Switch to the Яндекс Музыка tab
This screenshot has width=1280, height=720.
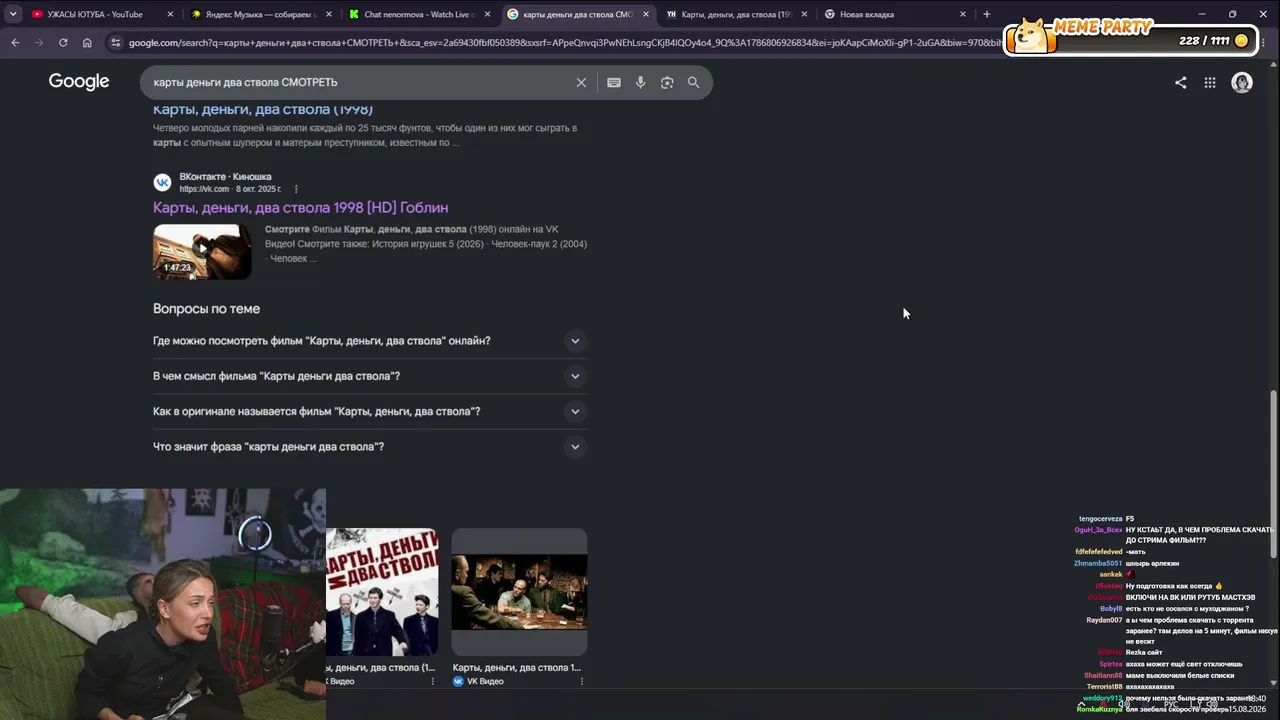(261, 14)
